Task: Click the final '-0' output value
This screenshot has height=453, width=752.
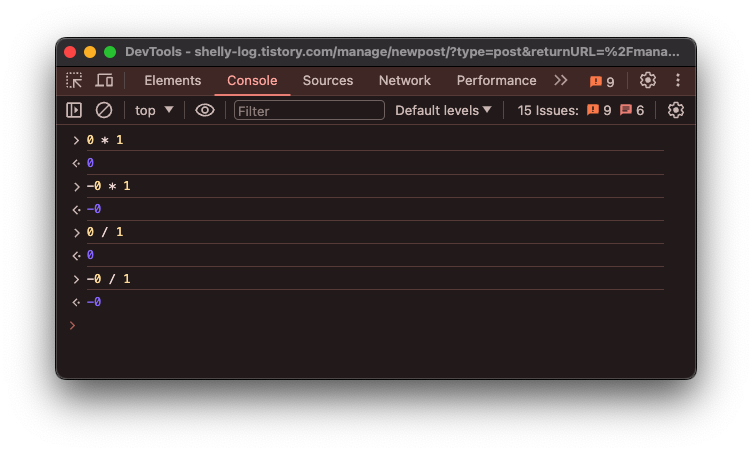Action: tap(94, 302)
